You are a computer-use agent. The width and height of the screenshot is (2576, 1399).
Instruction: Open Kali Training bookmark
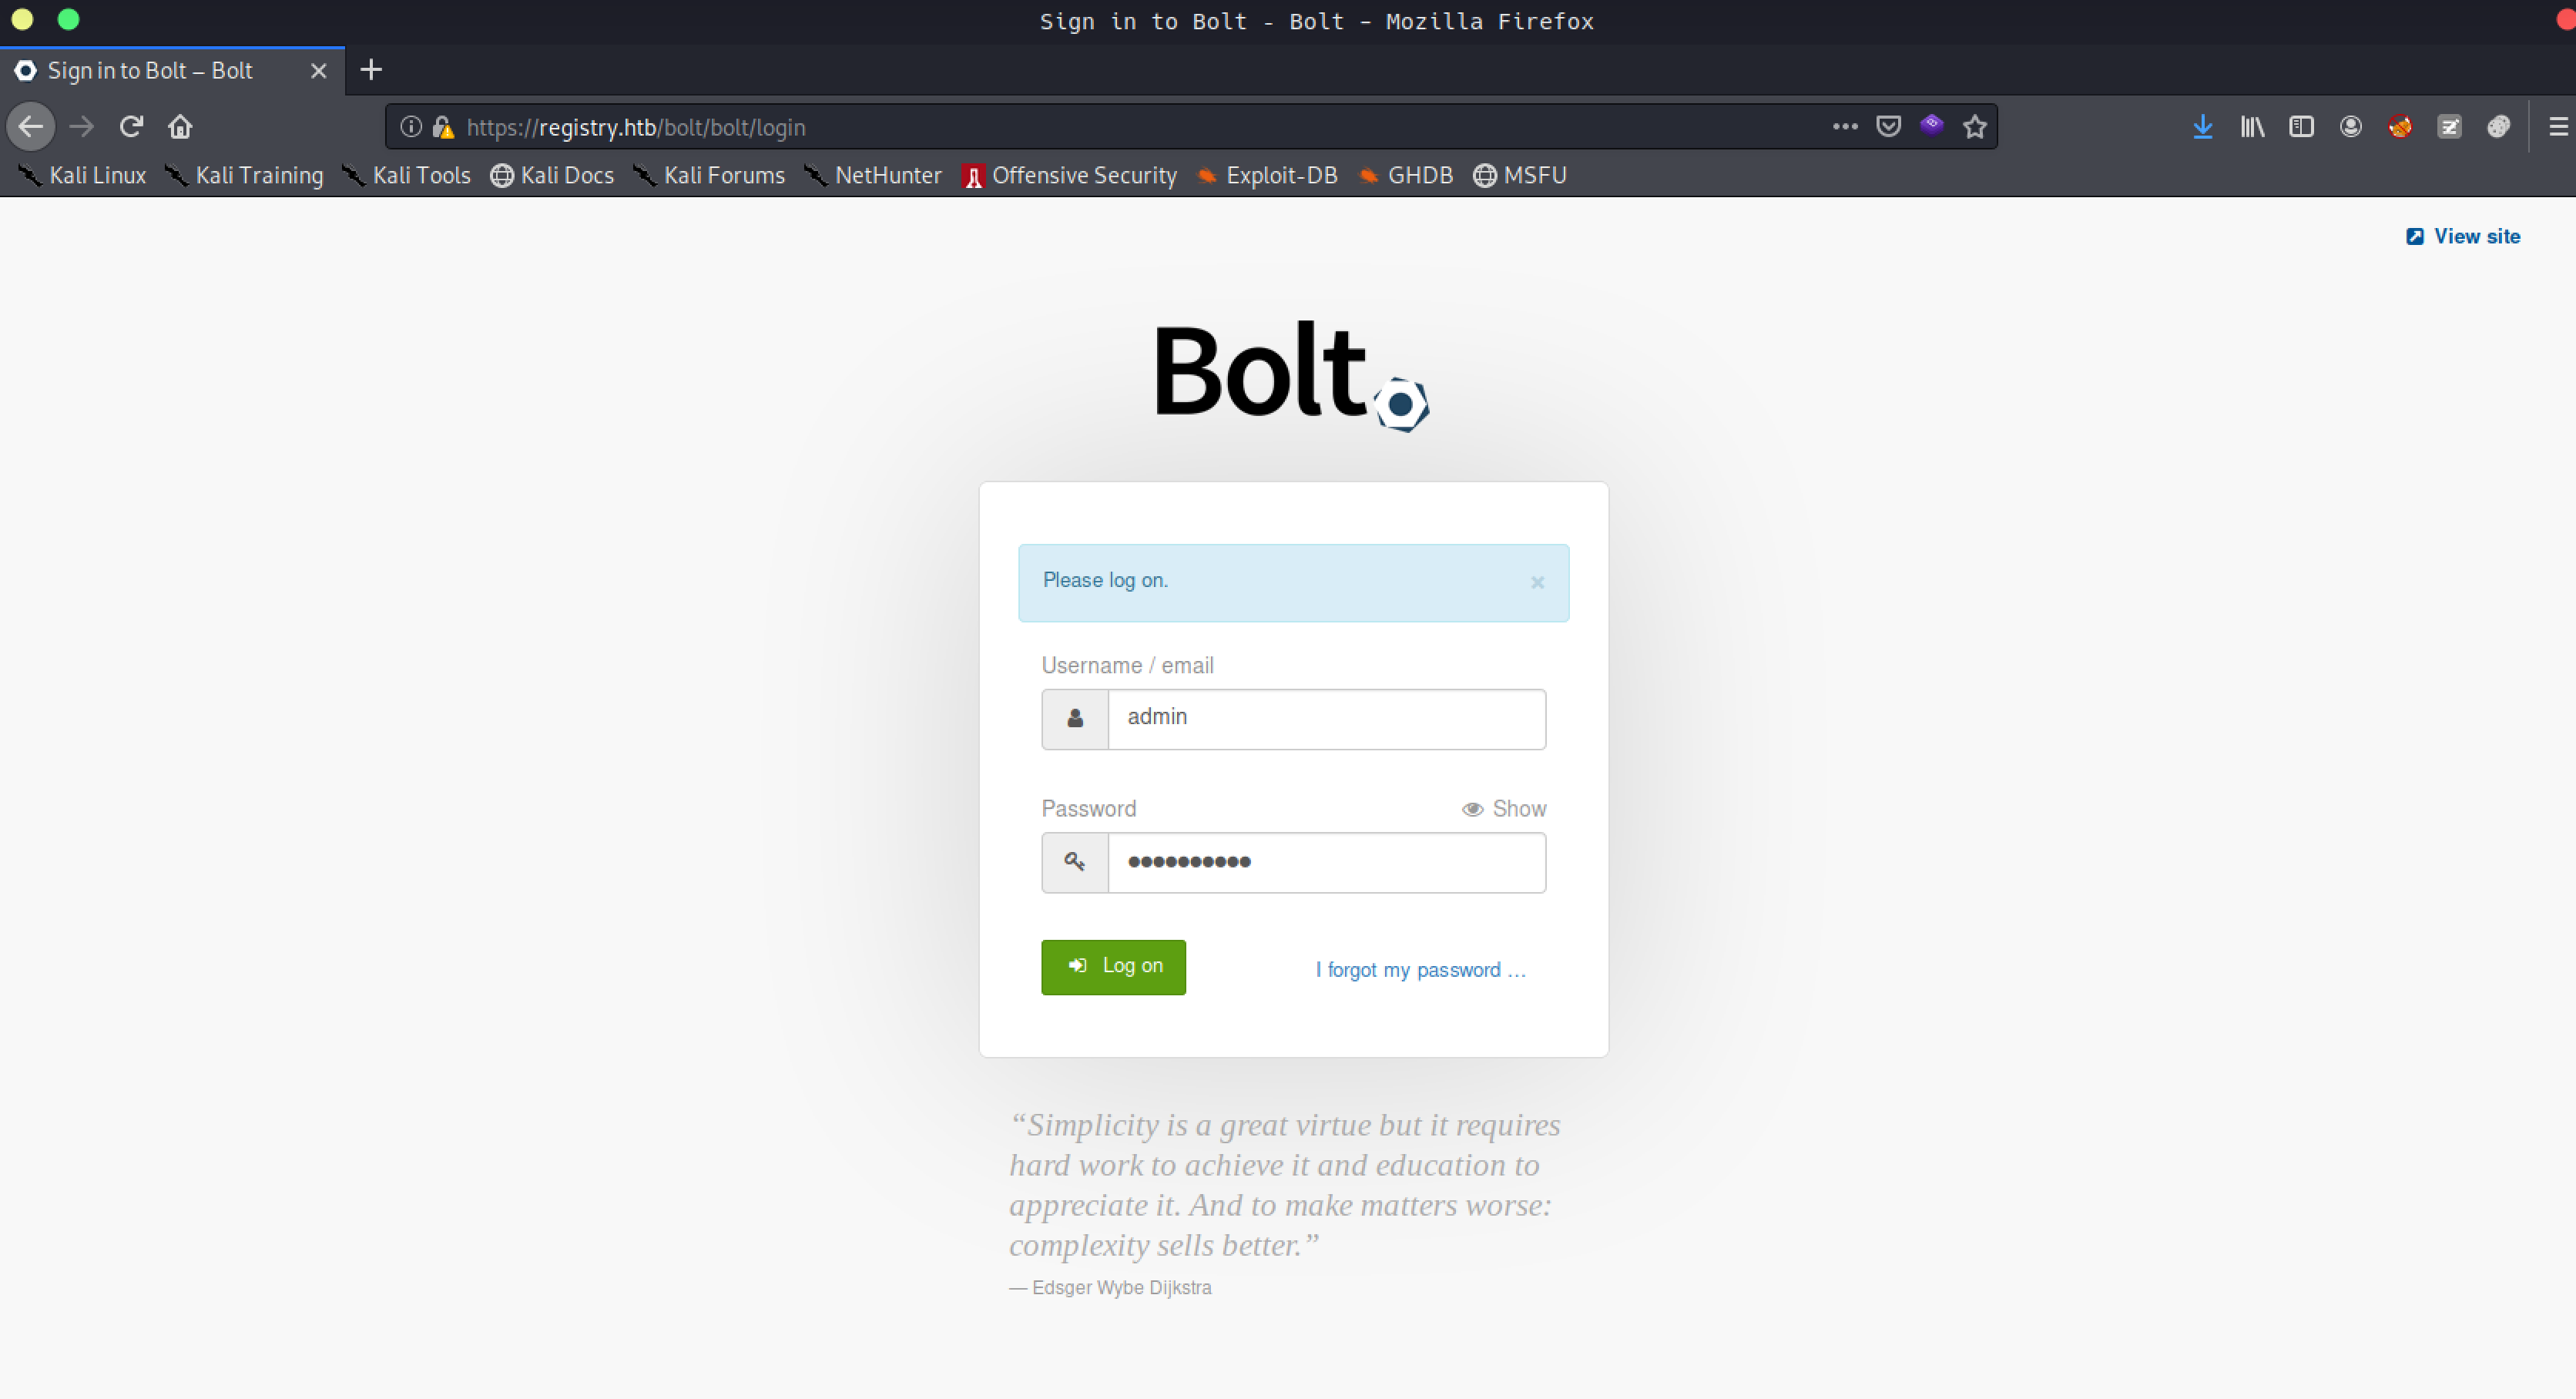click(x=245, y=176)
